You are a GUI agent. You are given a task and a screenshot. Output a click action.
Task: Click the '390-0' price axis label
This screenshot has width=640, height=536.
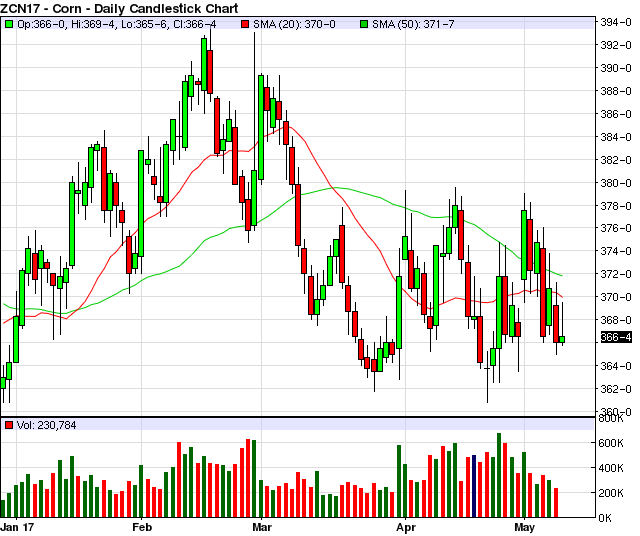tap(616, 68)
